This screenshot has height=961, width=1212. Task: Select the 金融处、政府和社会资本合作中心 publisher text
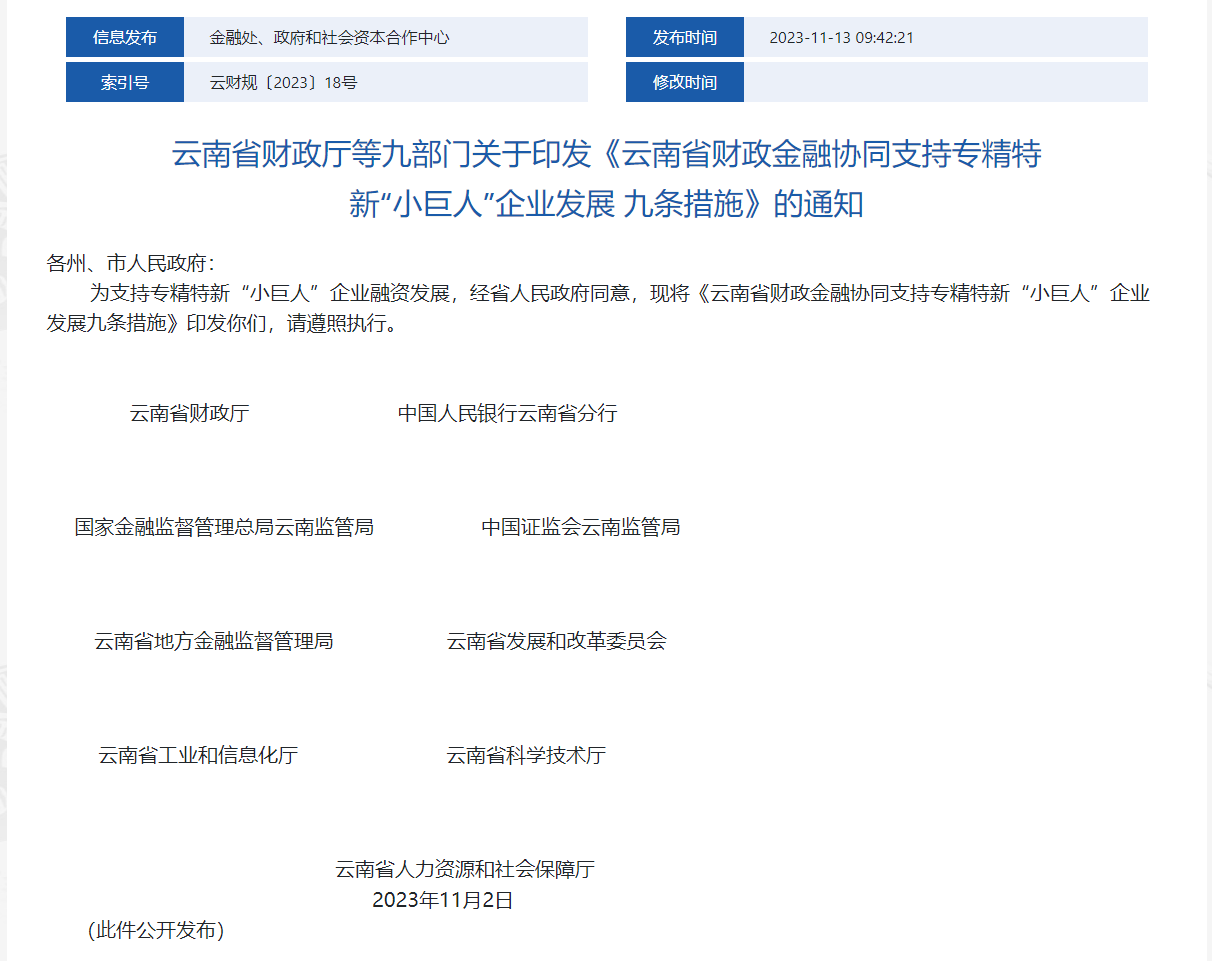[x=329, y=38]
